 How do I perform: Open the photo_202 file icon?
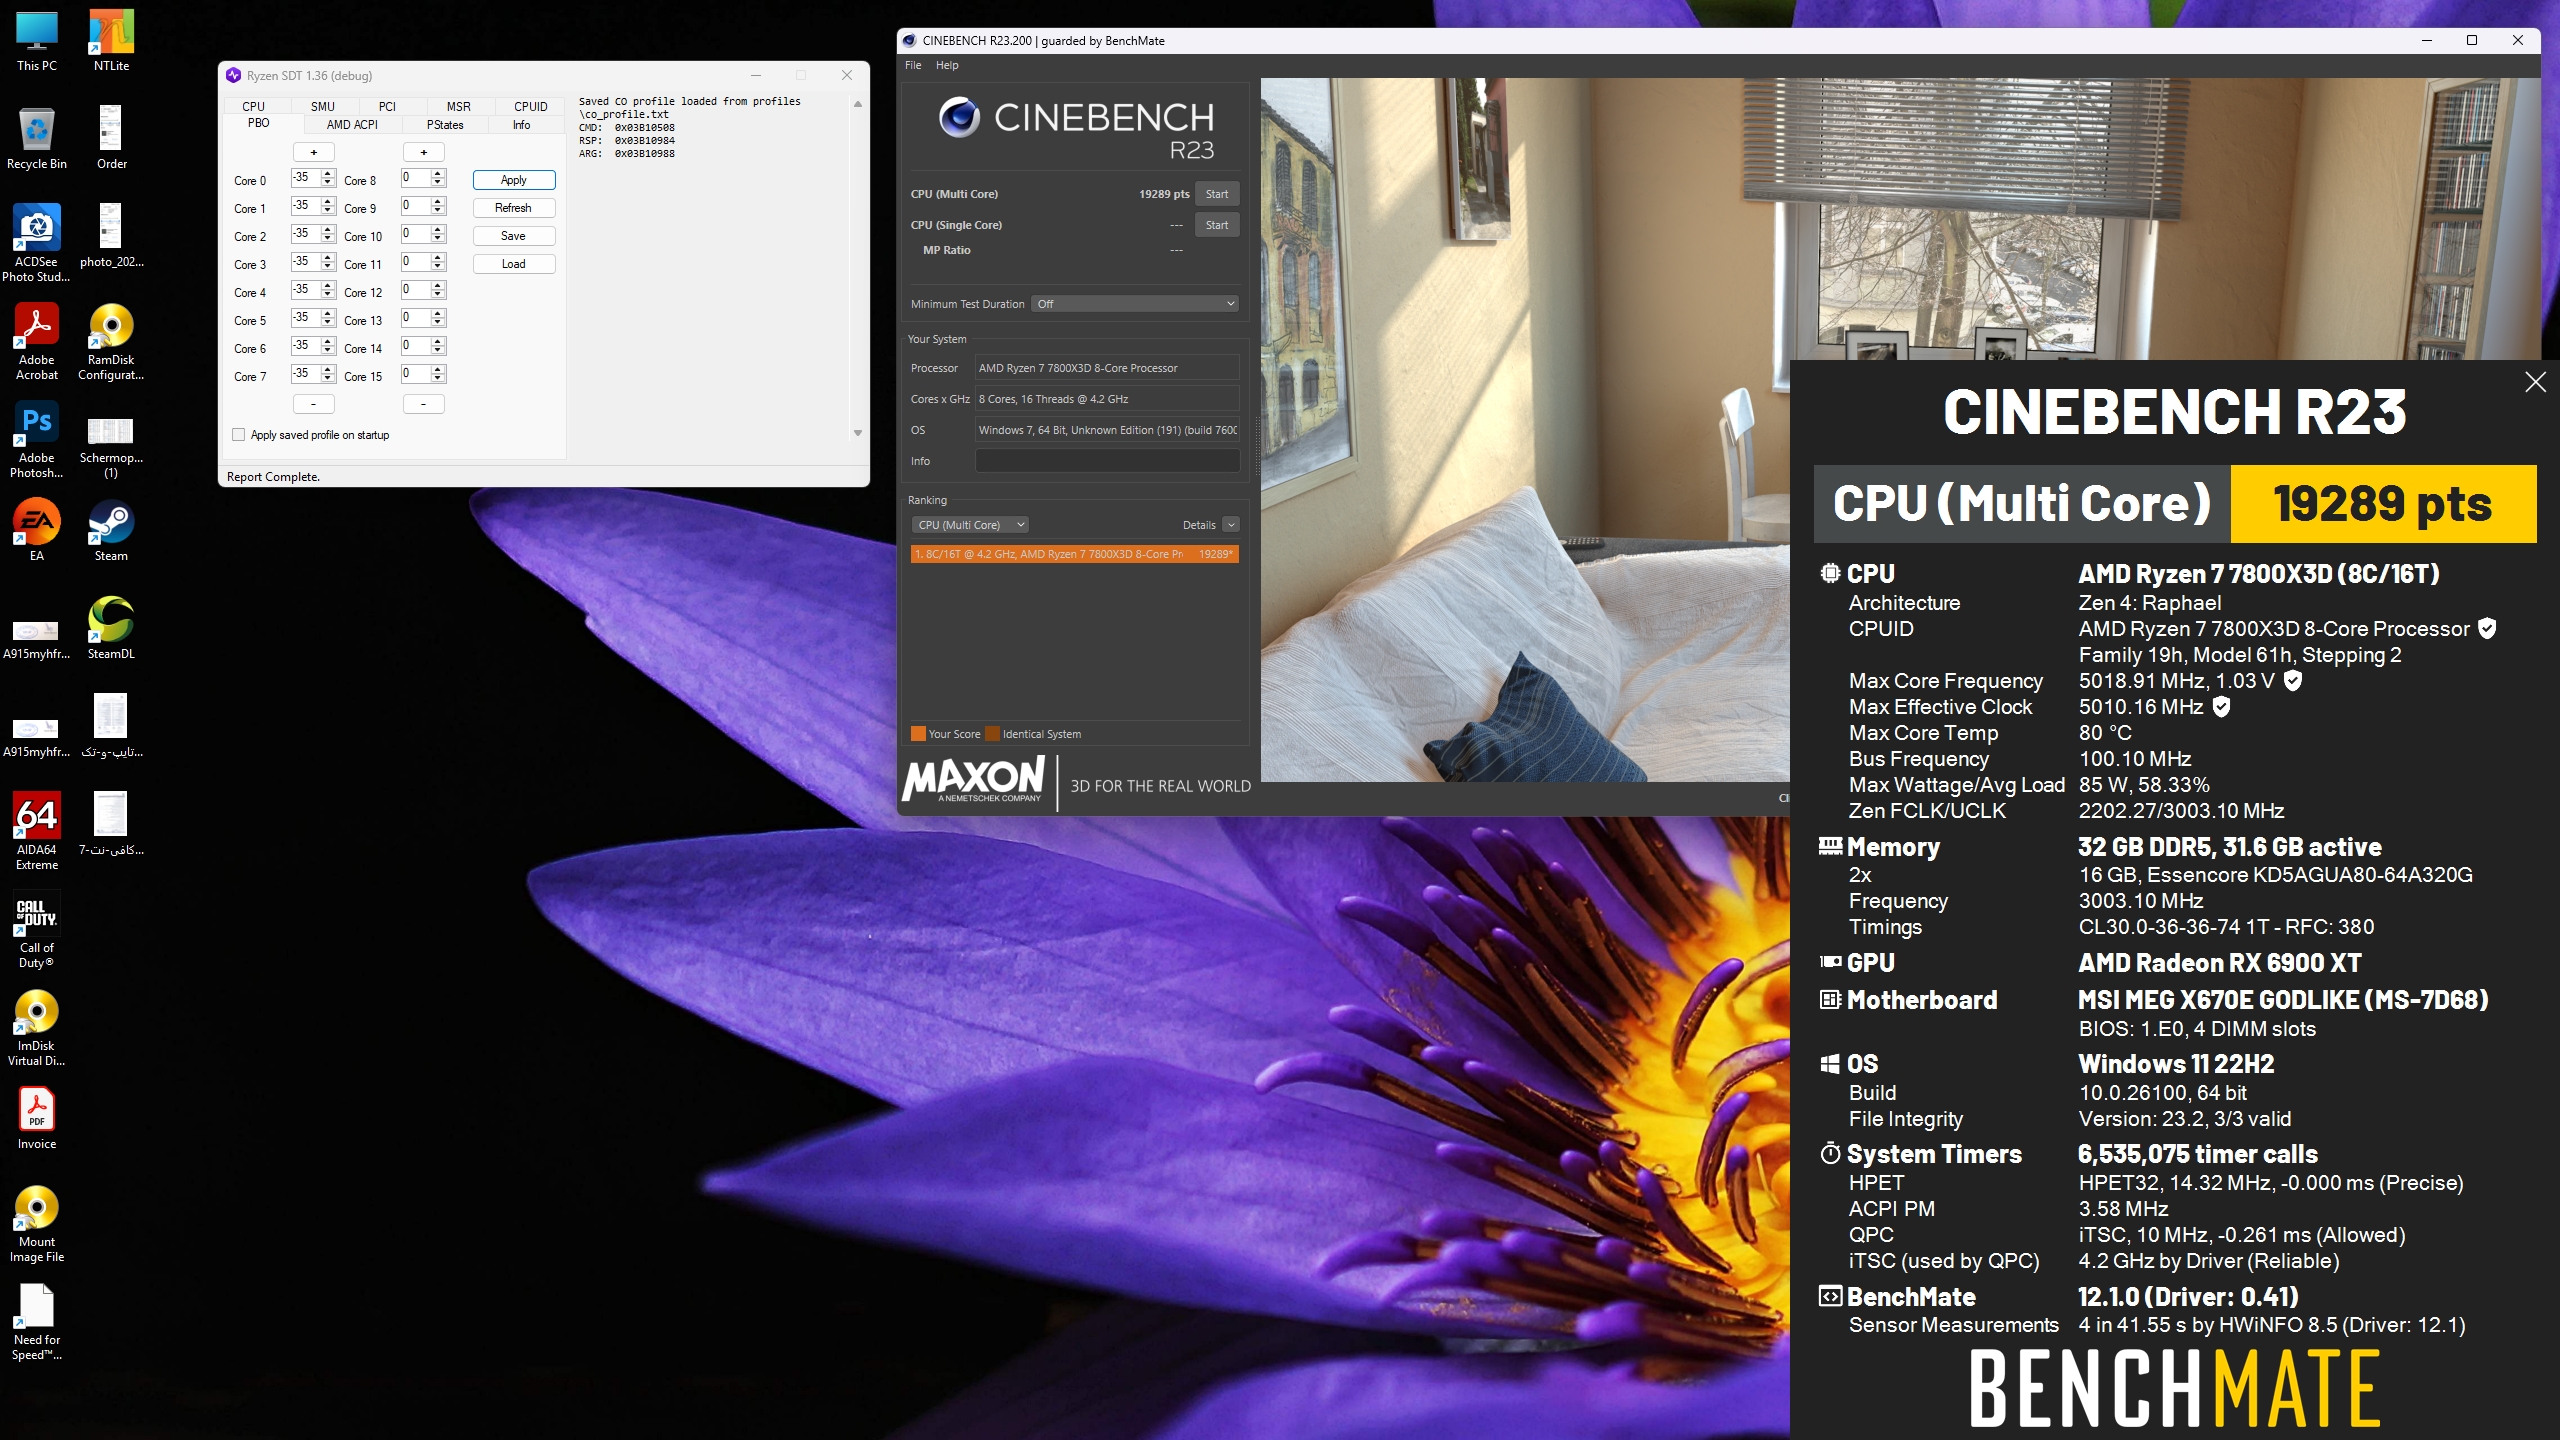pyautogui.click(x=111, y=236)
